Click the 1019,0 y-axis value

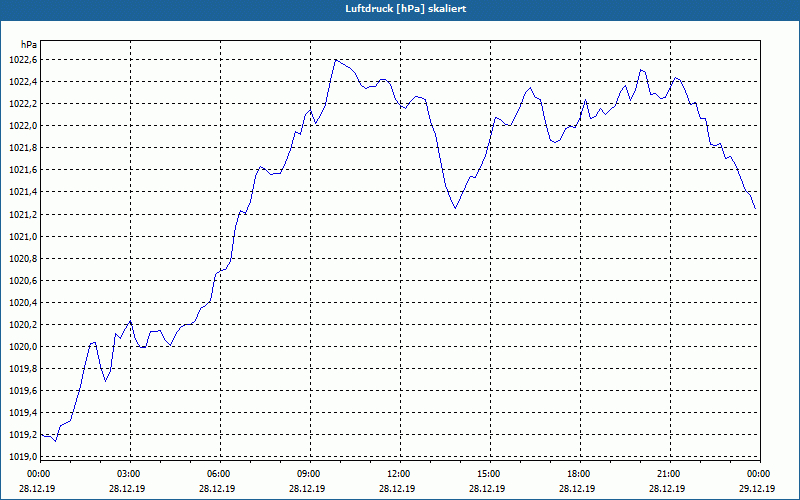(x=22, y=457)
